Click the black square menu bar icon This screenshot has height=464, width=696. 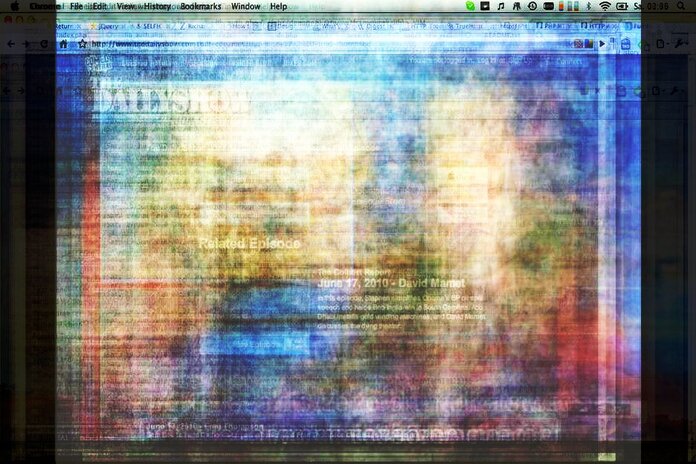[x=485, y=6]
